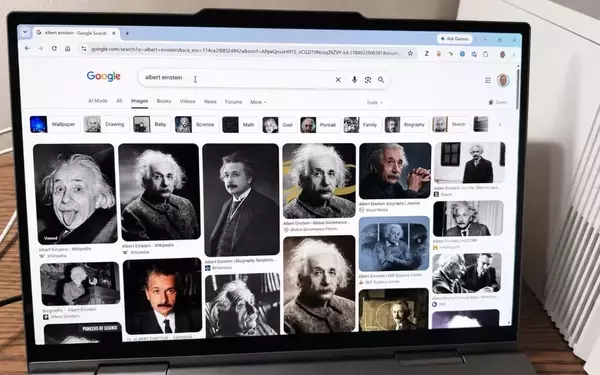Click the Britannica source link
This screenshot has width=600, height=375.
tap(219, 268)
